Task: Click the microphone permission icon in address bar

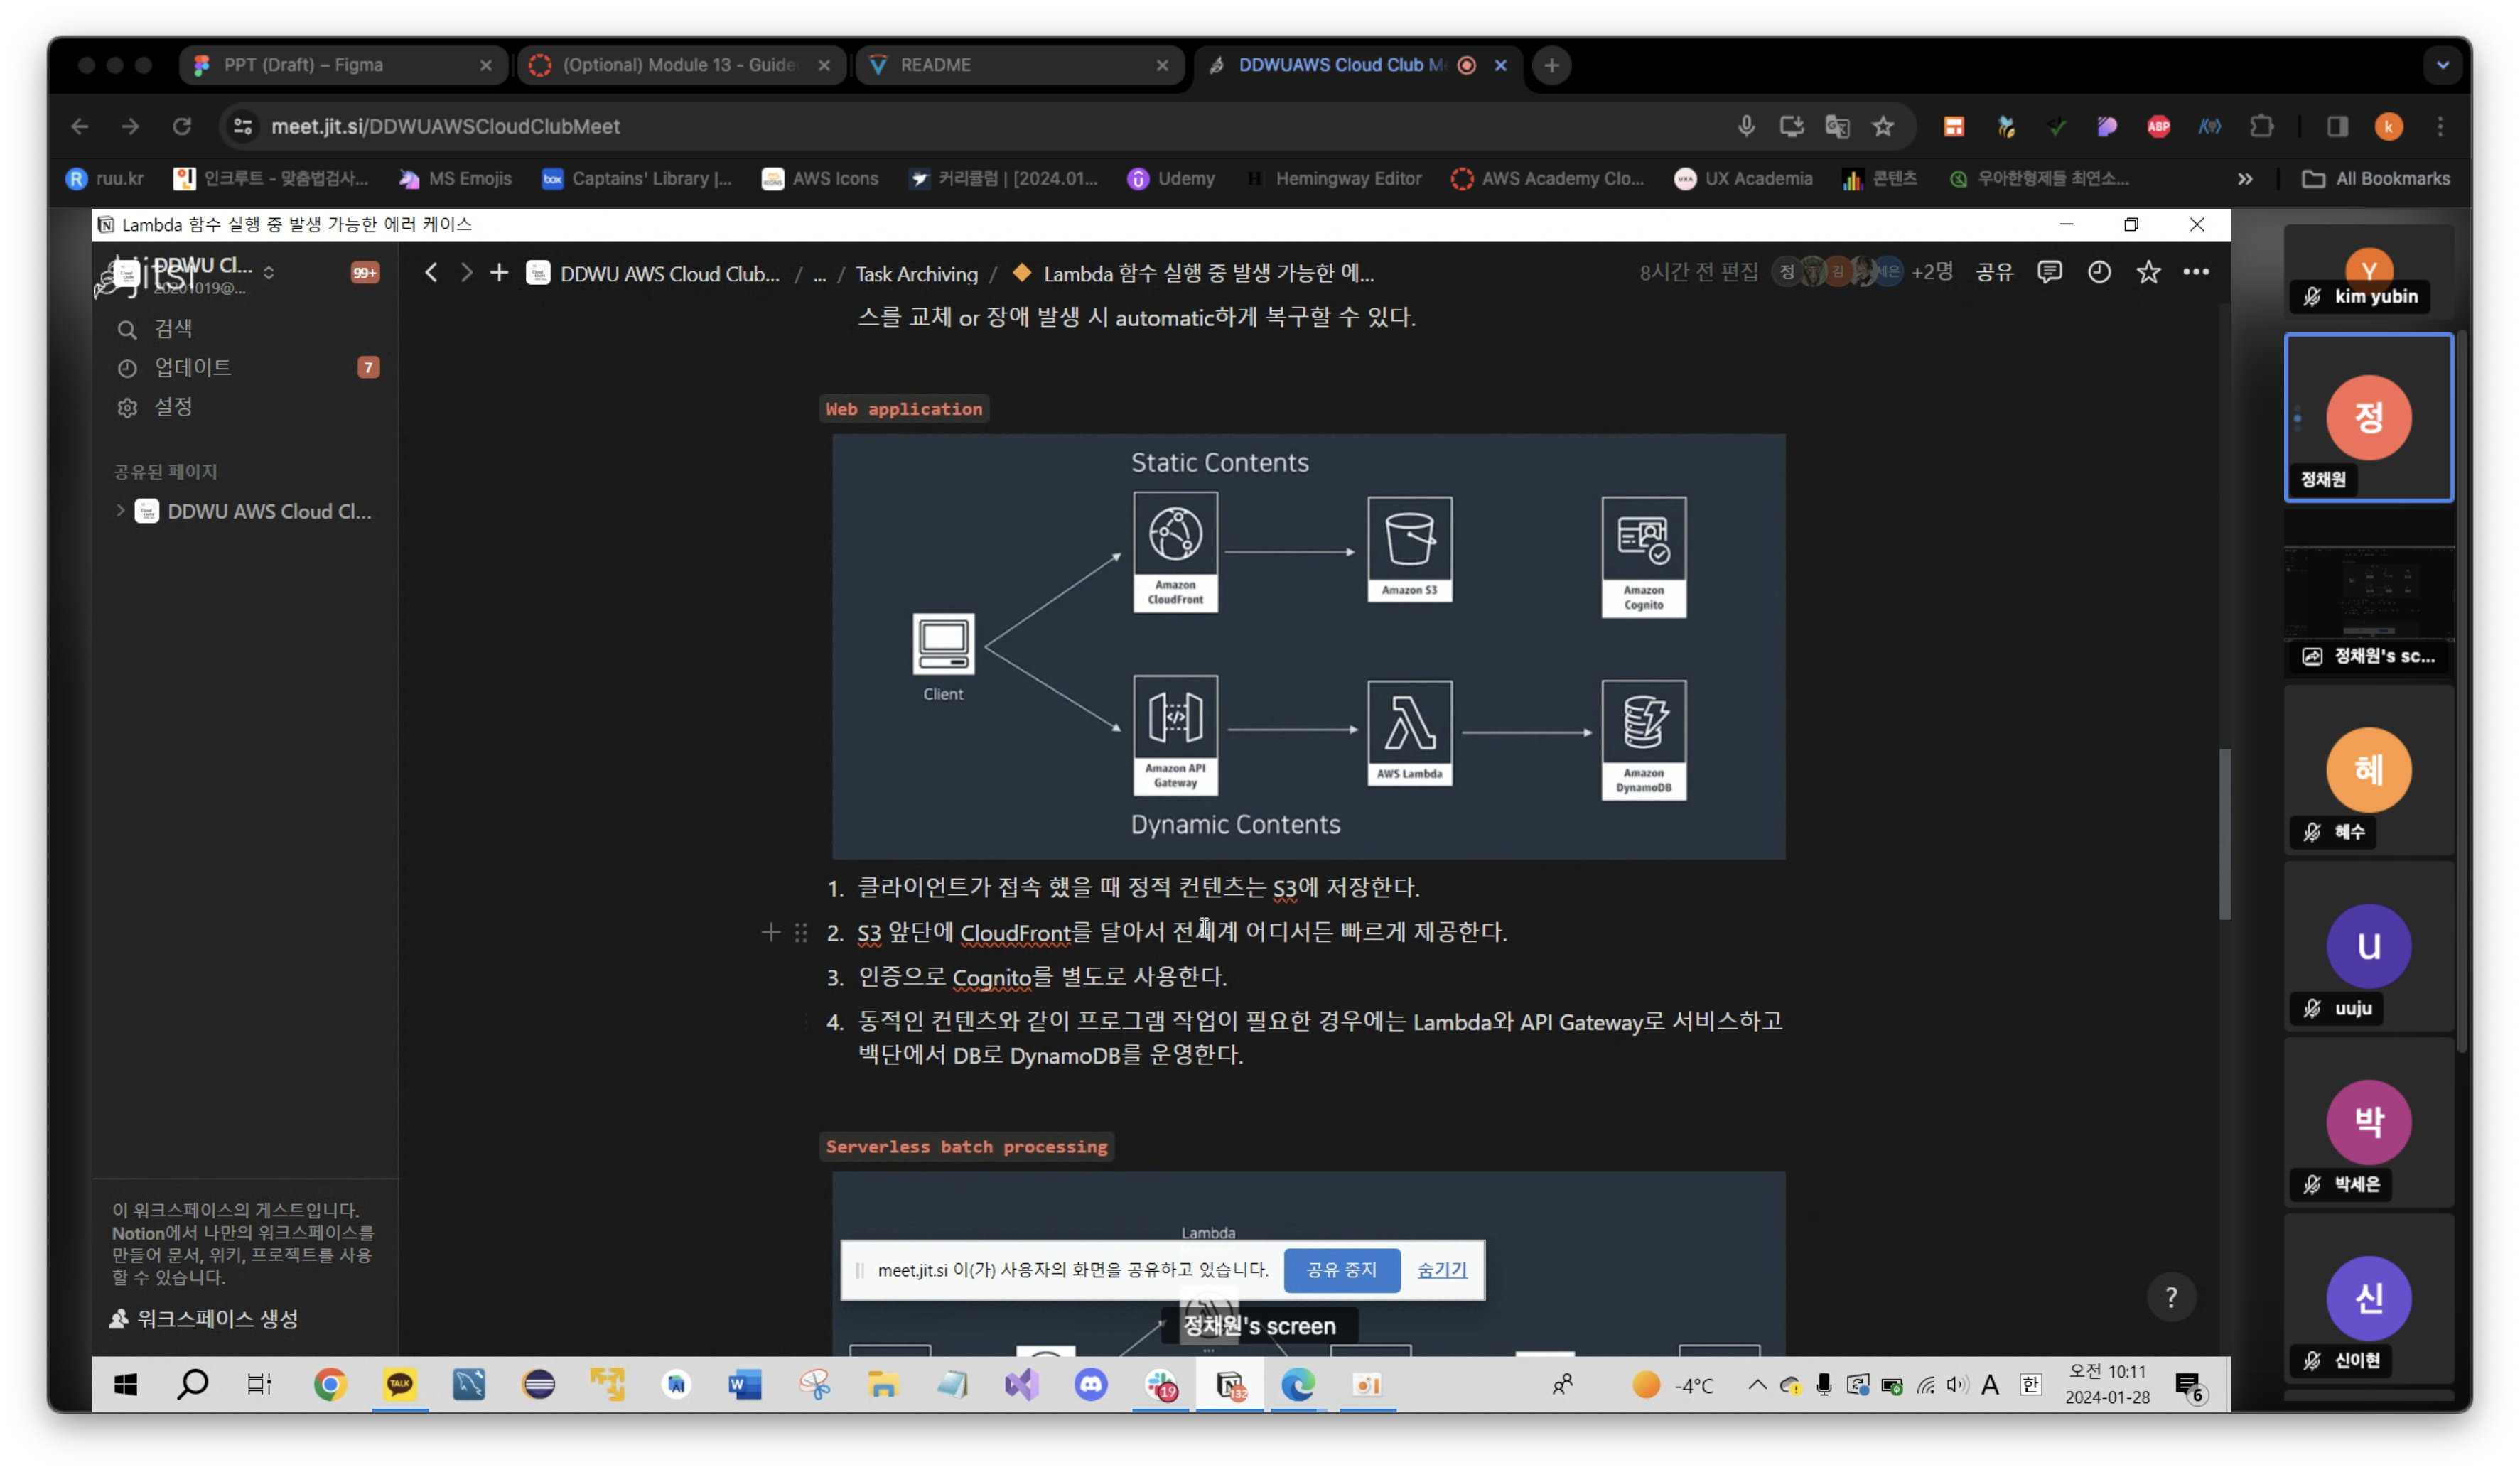Action: (x=1746, y=126)
